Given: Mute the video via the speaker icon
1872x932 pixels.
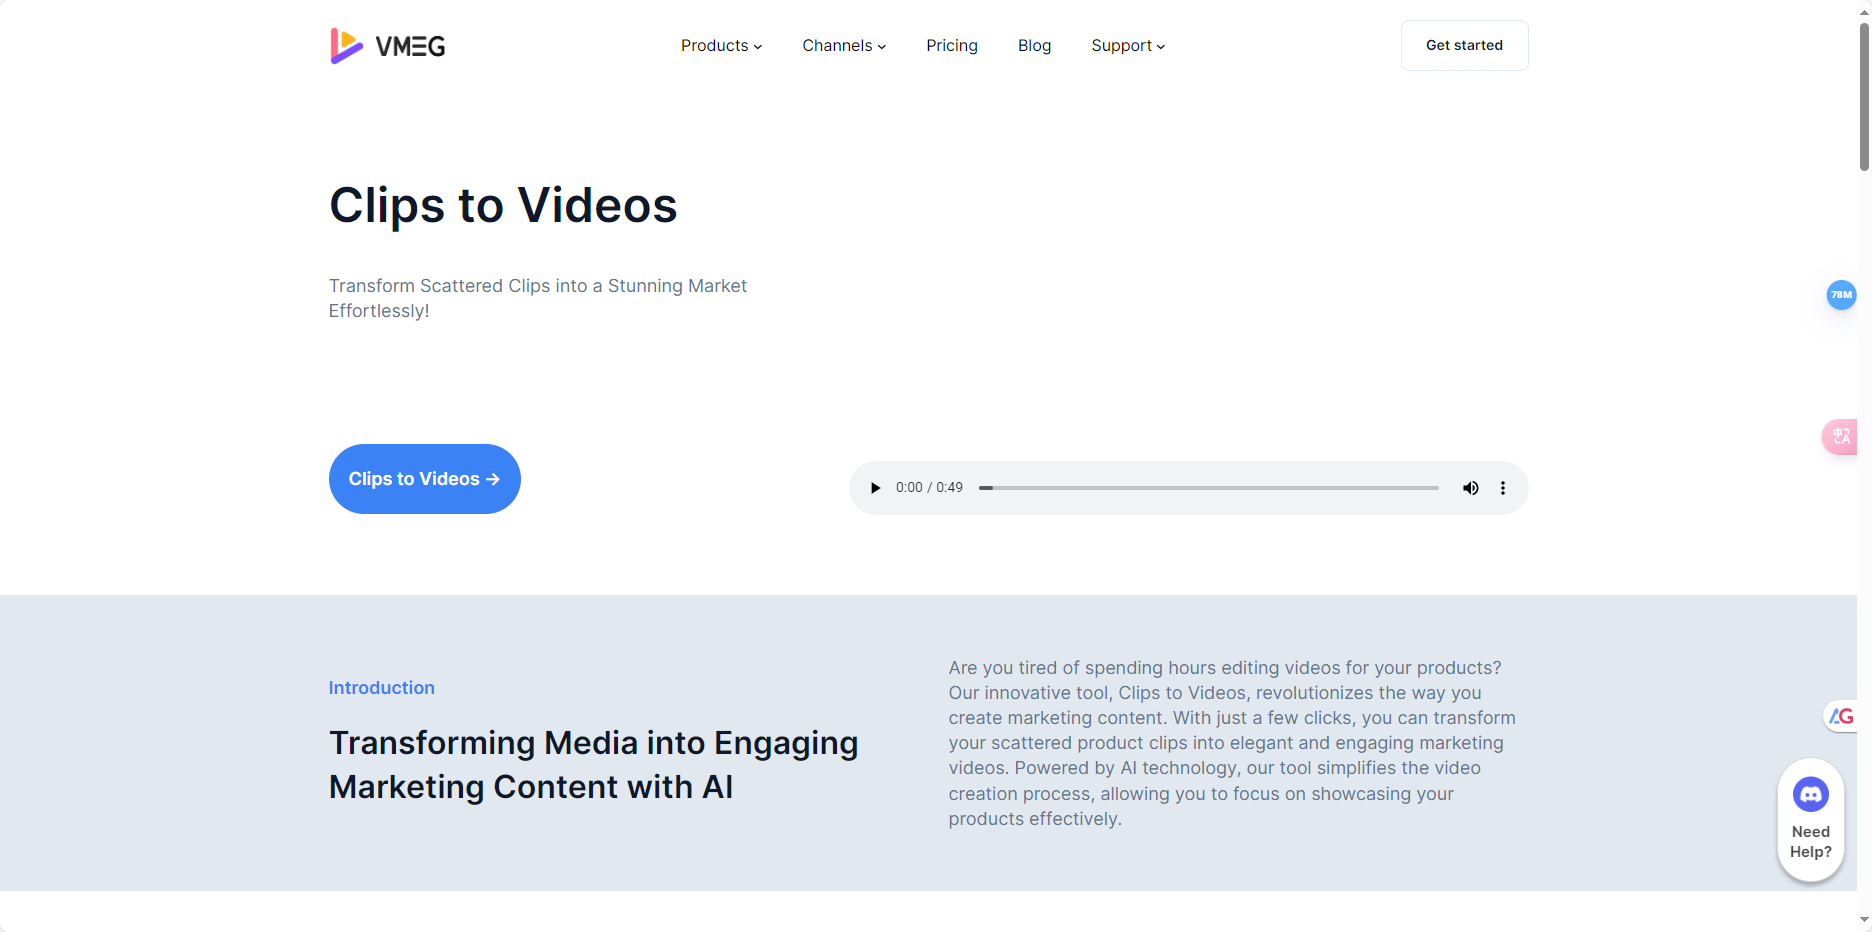Looking at the screenshot, I should (1470, 488).
